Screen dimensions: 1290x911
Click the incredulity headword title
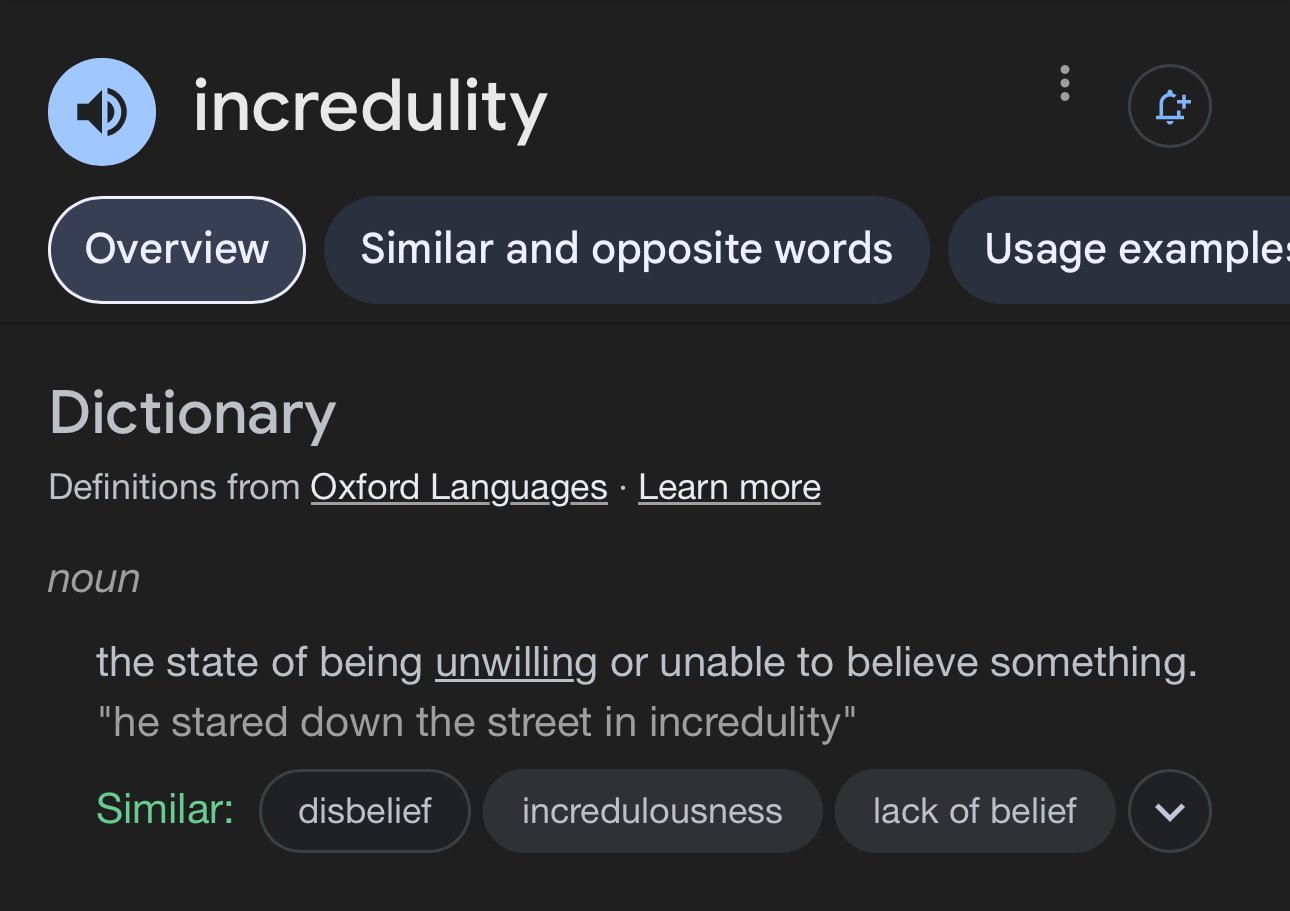pos(370,108)
